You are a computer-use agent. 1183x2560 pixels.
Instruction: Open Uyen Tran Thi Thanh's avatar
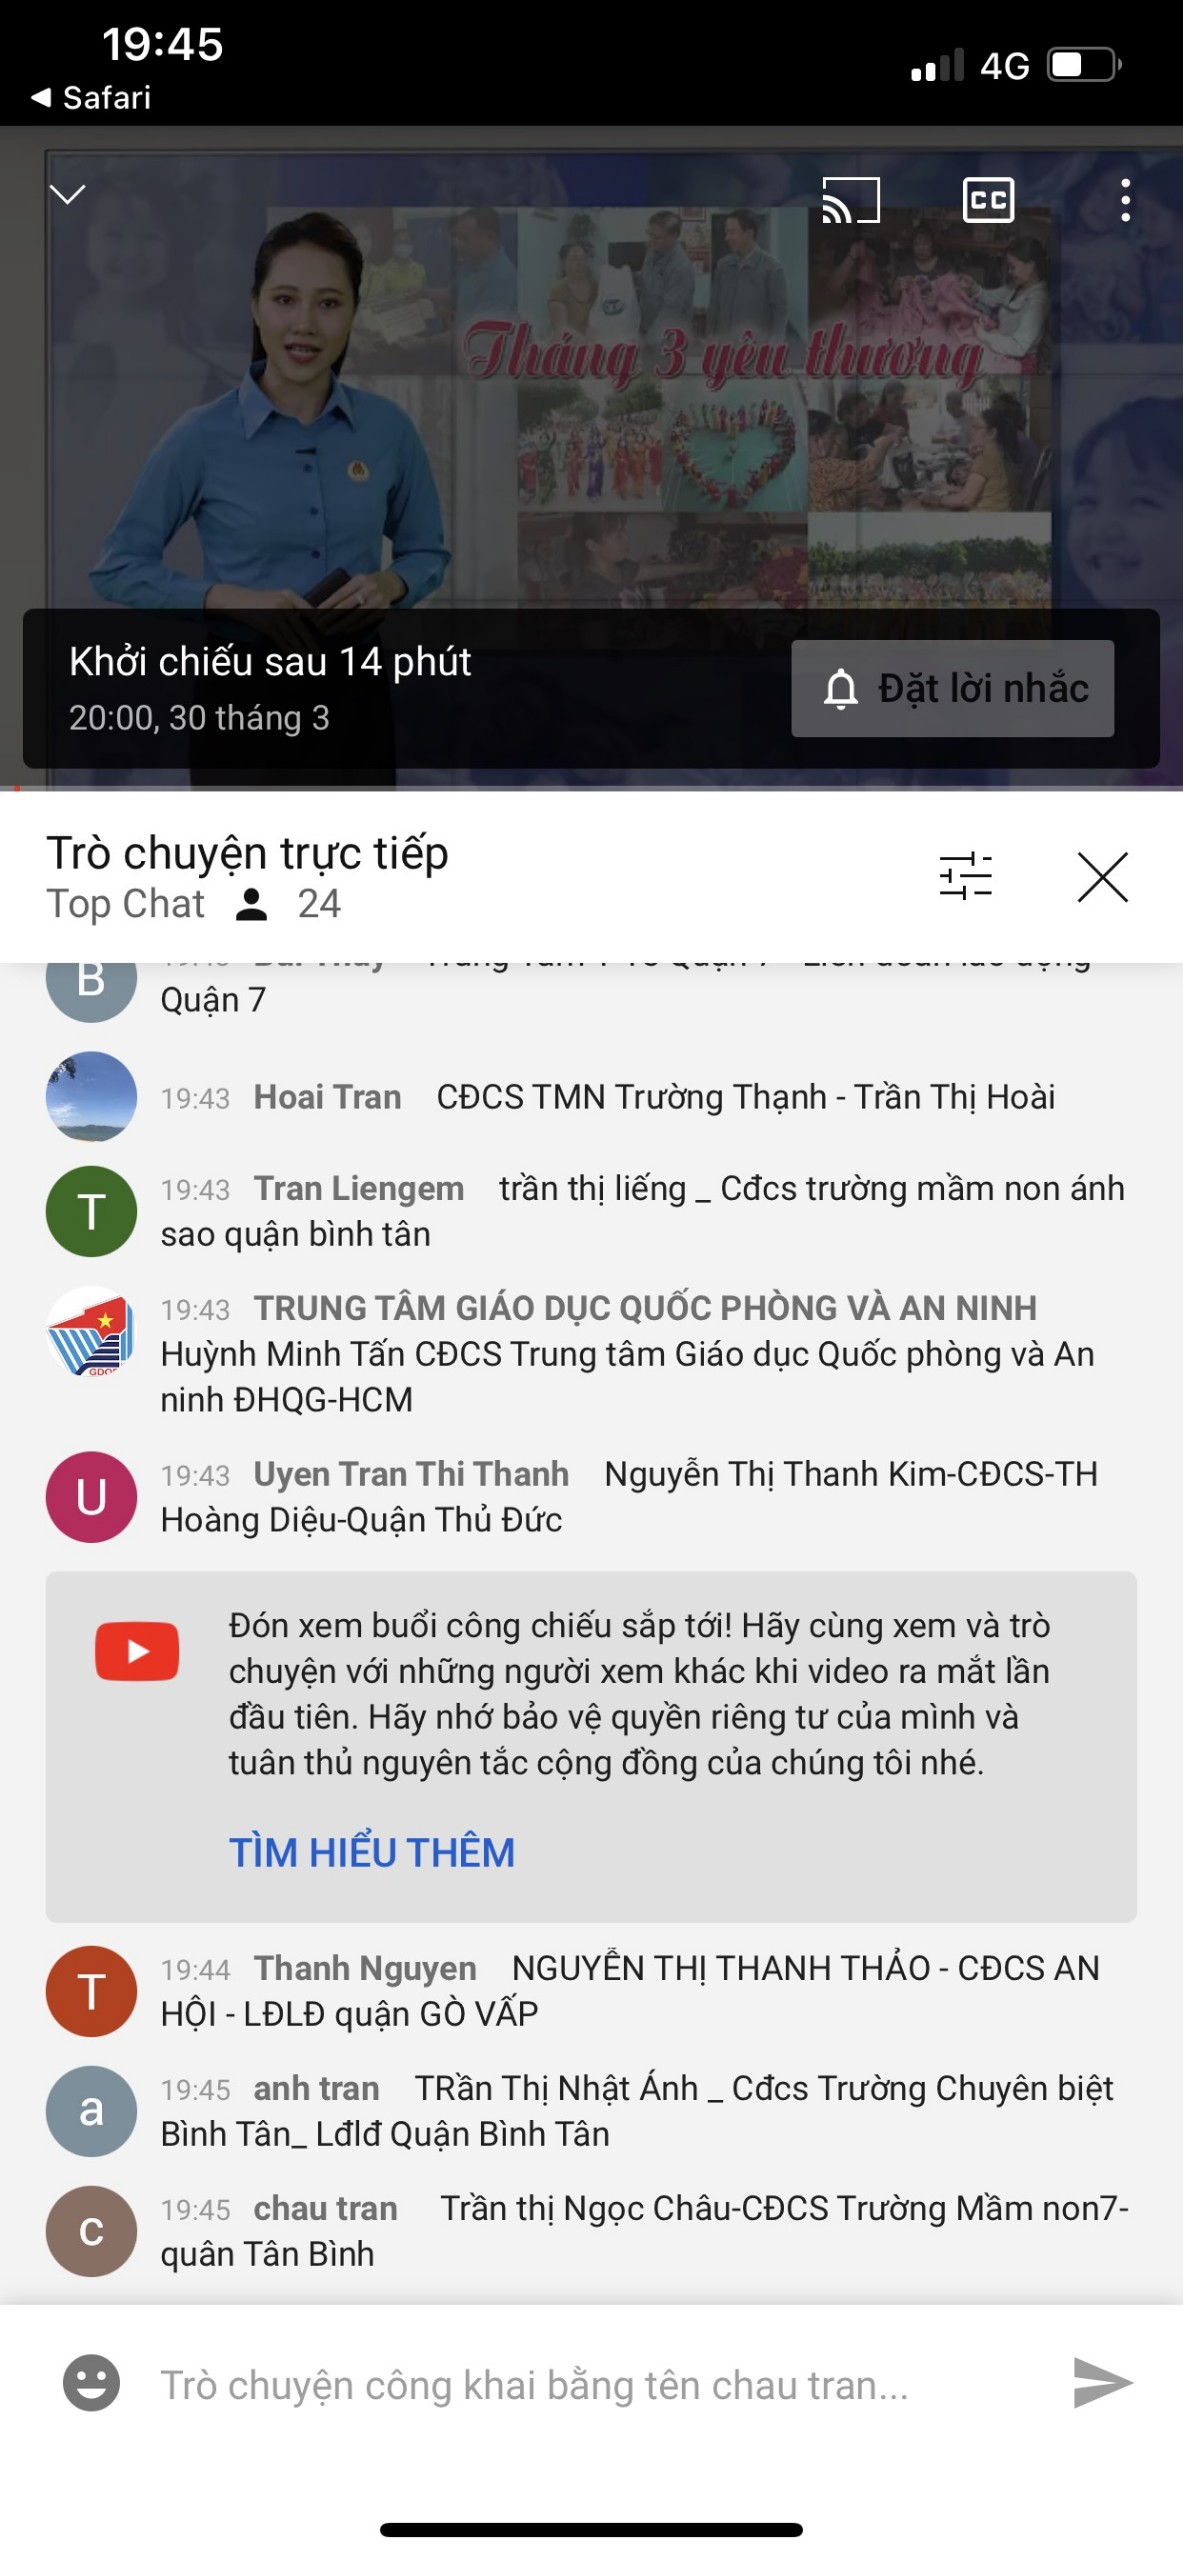[x=91, y=1496]
